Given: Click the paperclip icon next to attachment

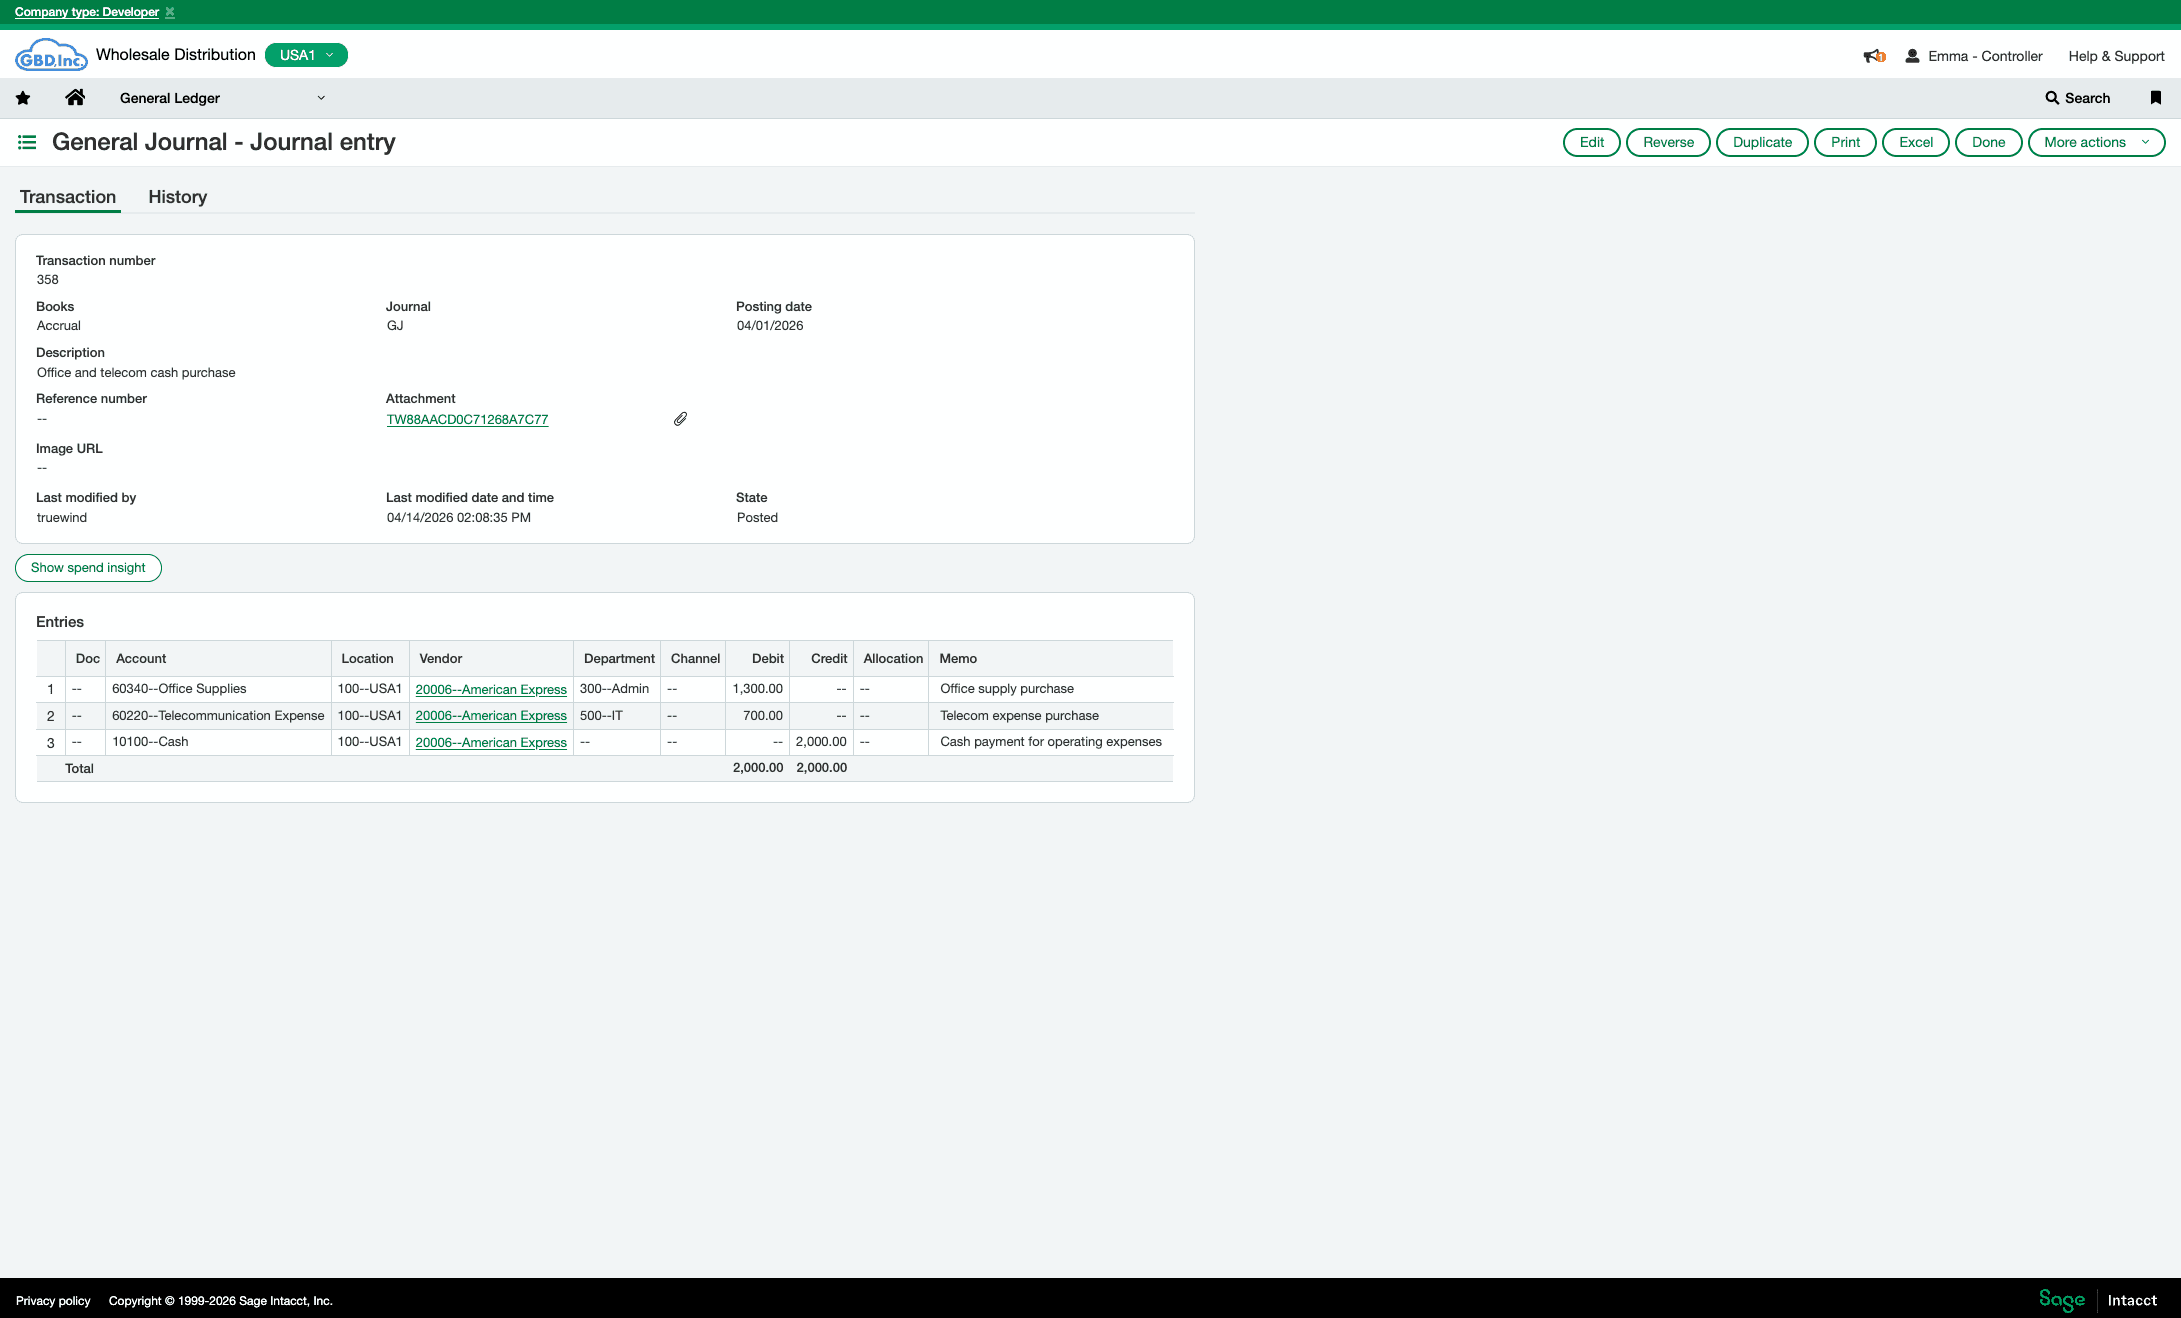Looking at the screenshot, I should point(680,418).
